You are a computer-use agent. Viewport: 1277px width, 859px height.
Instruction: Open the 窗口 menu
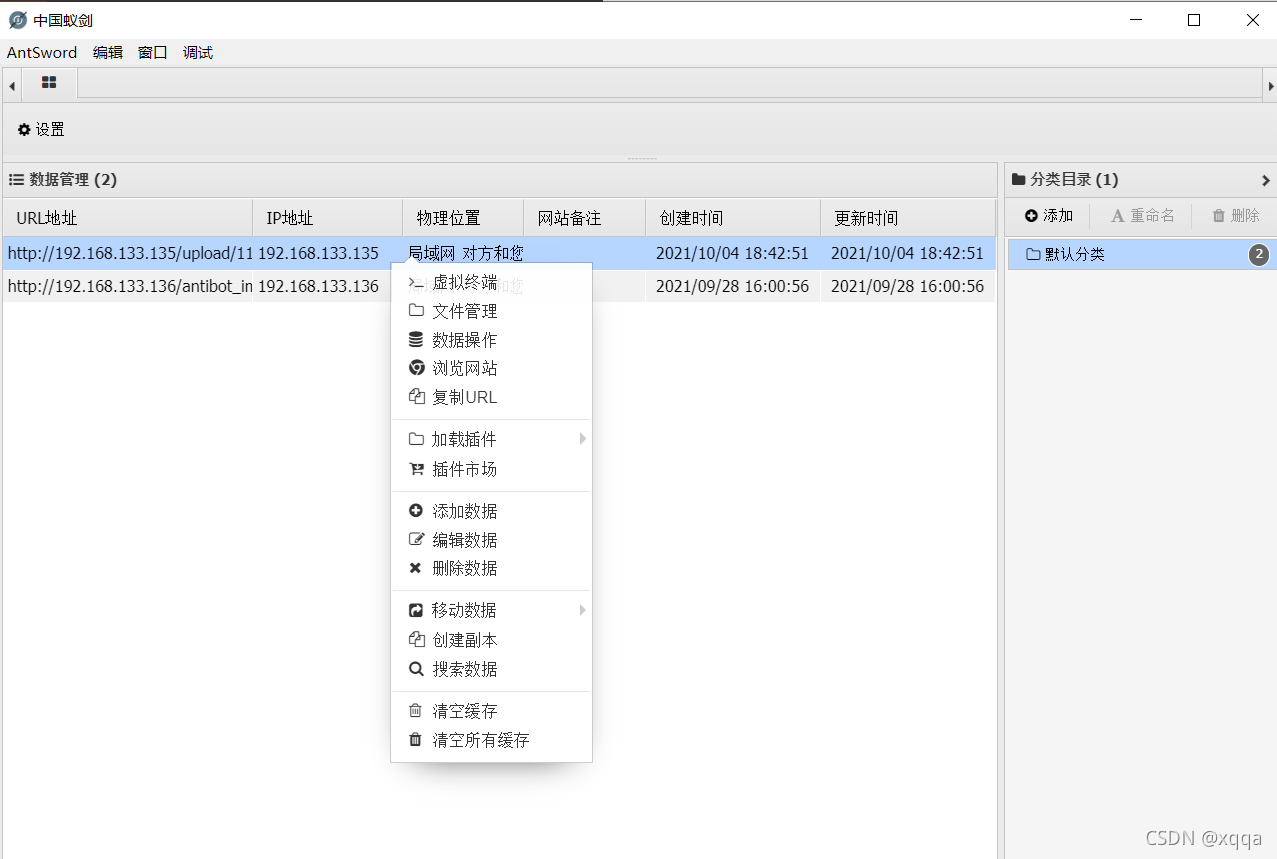[153, 53]
